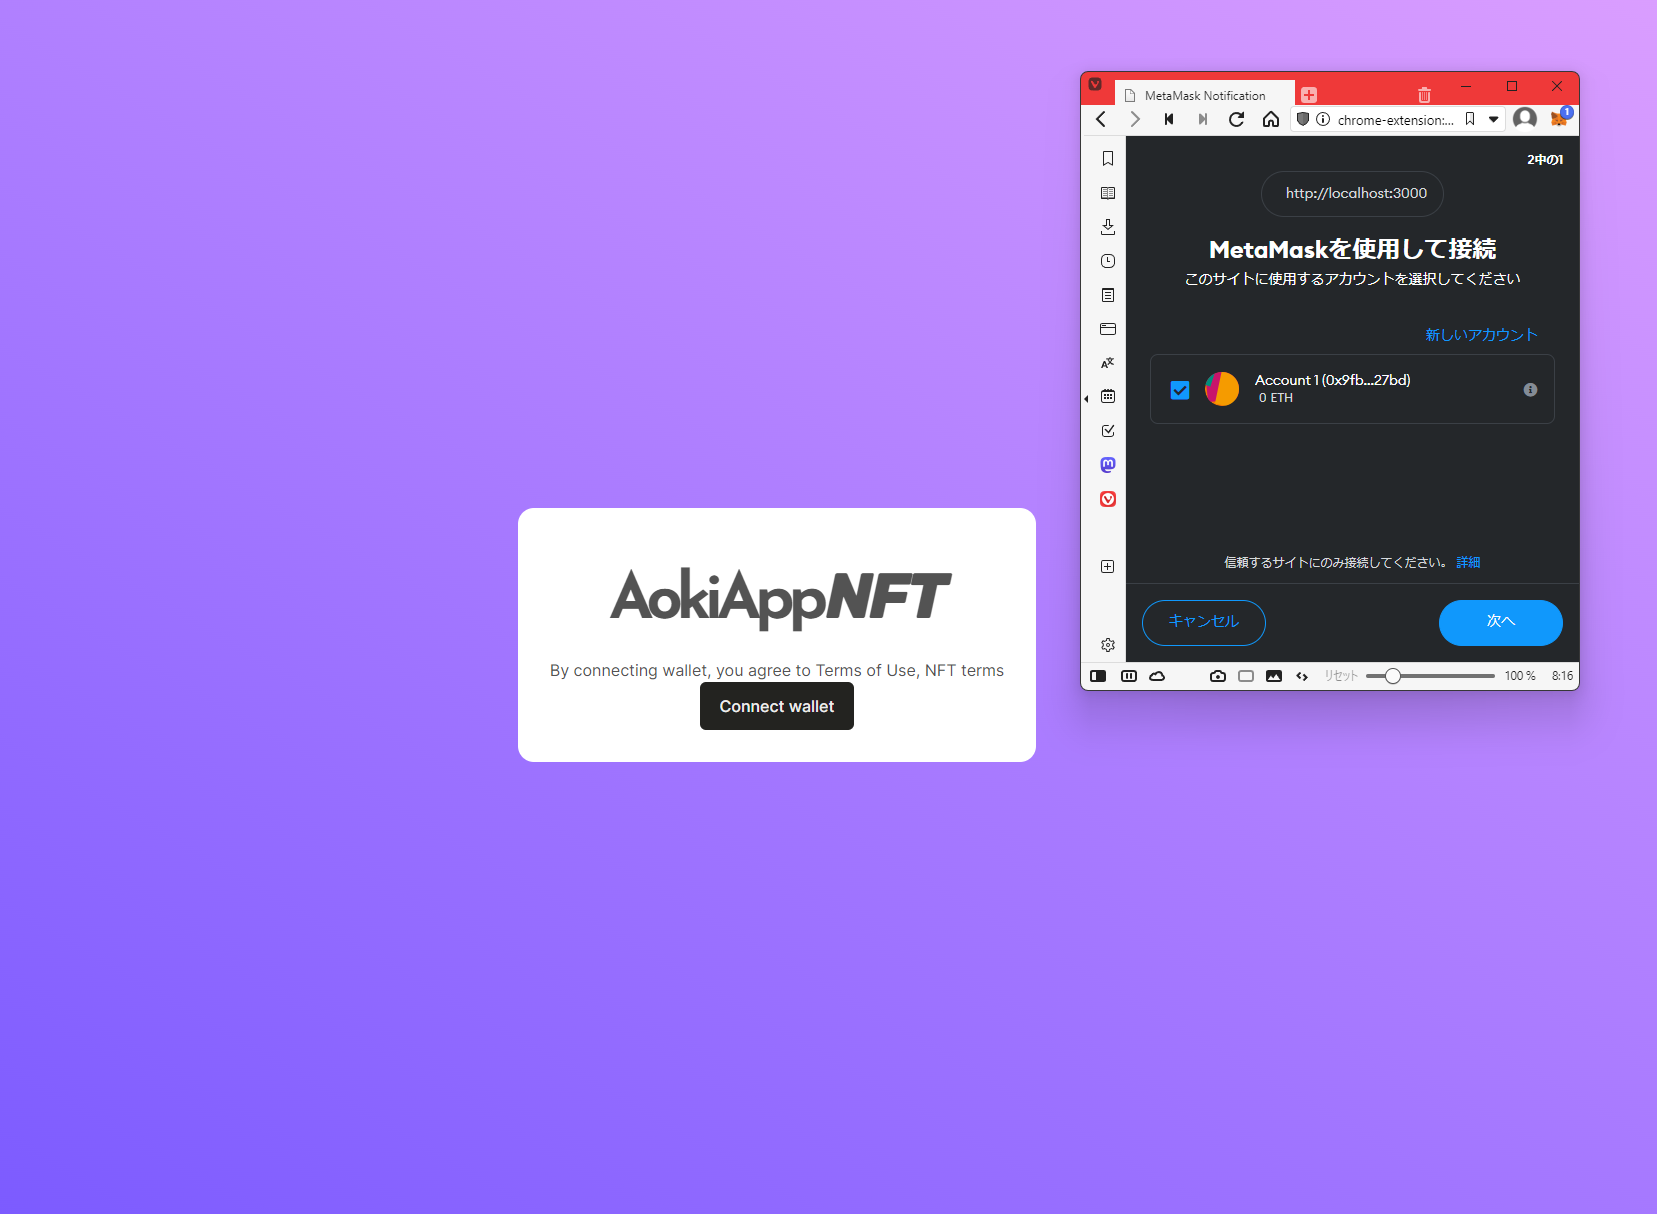The image size is (1657, 1214).
Task: Show site info in address bar
Action: [1323, 119]
